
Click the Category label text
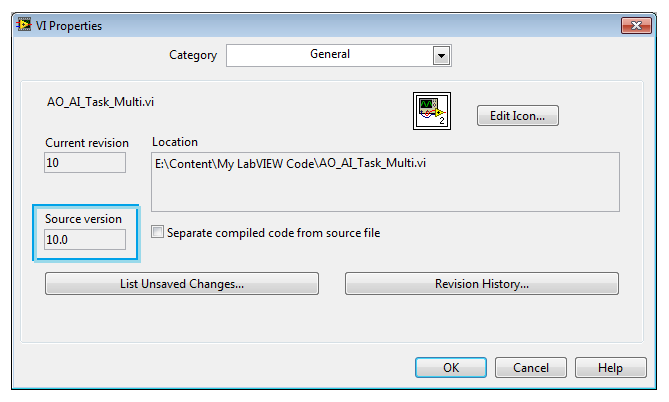(193, 55)
